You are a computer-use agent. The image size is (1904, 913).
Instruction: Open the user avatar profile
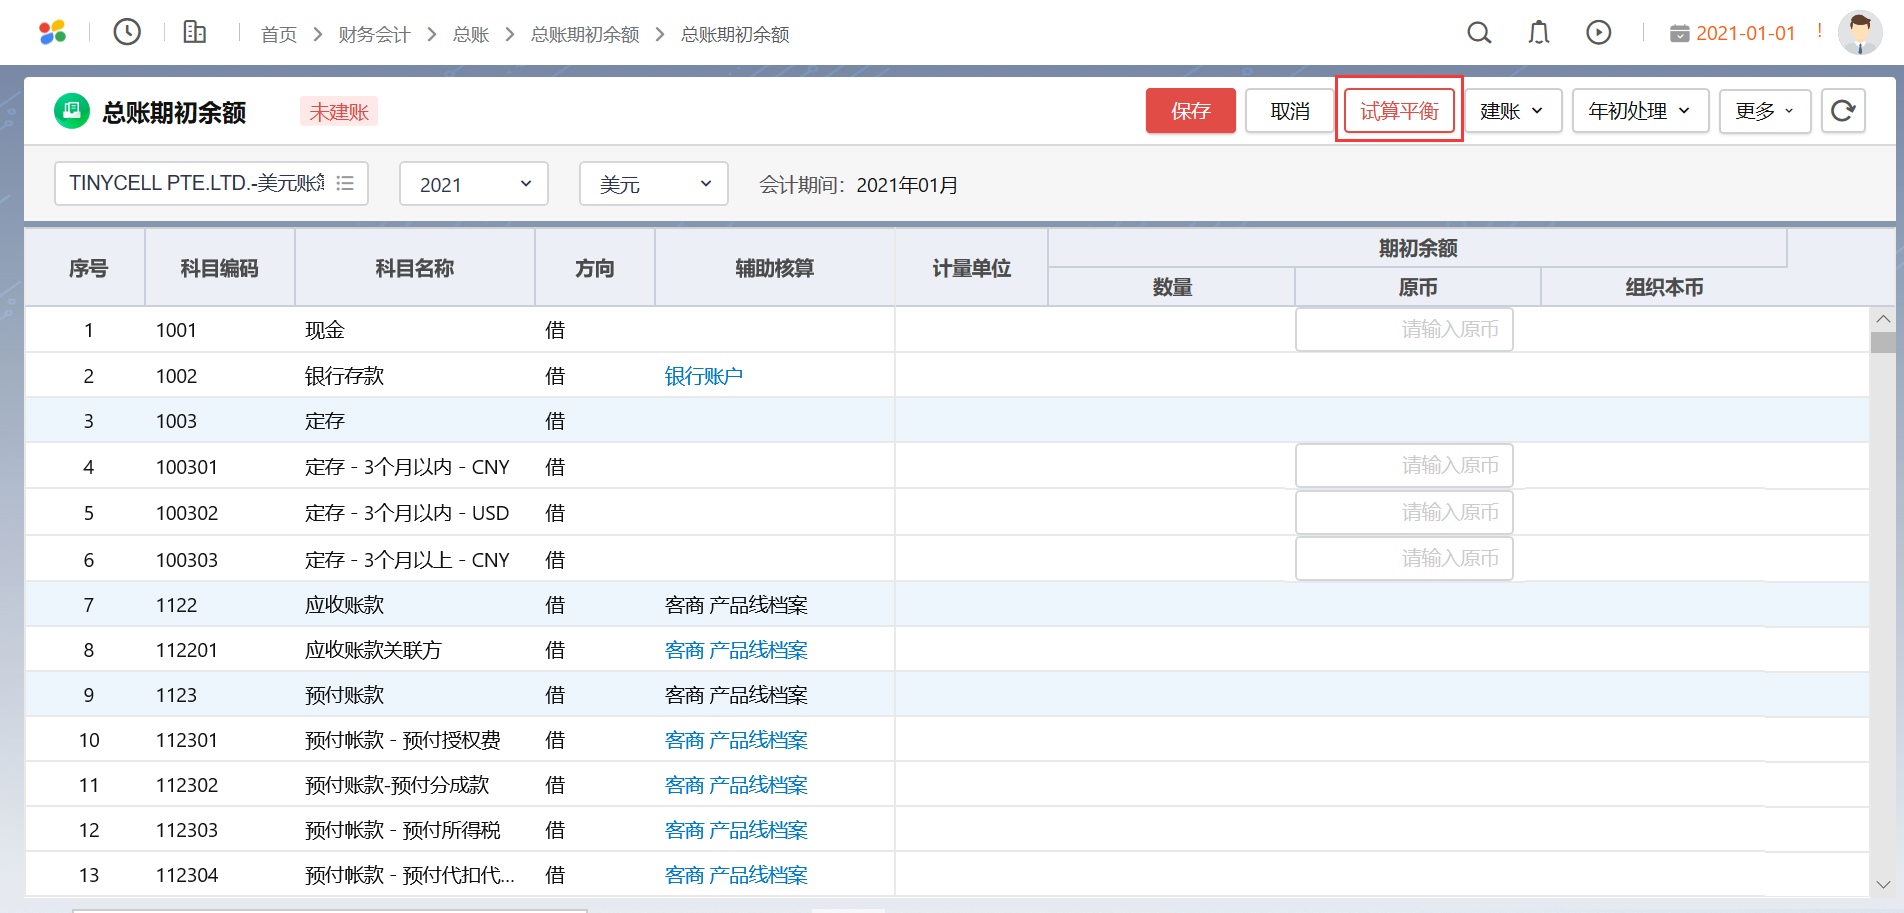pyautogui.click(x=1860, y=33)
